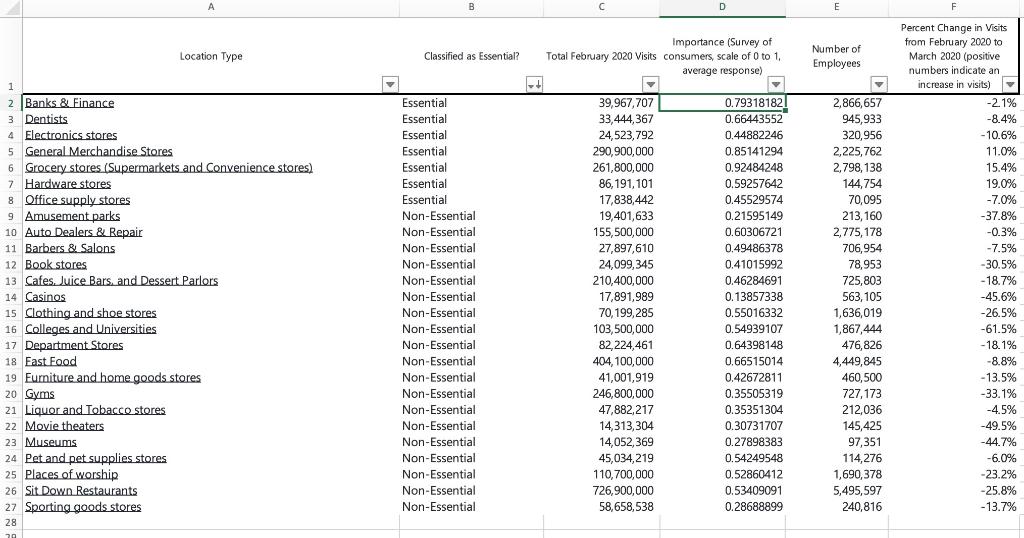Open the Movie theaters hyperlink
The height and width of the screenshot is (538, 1024).
64,426
